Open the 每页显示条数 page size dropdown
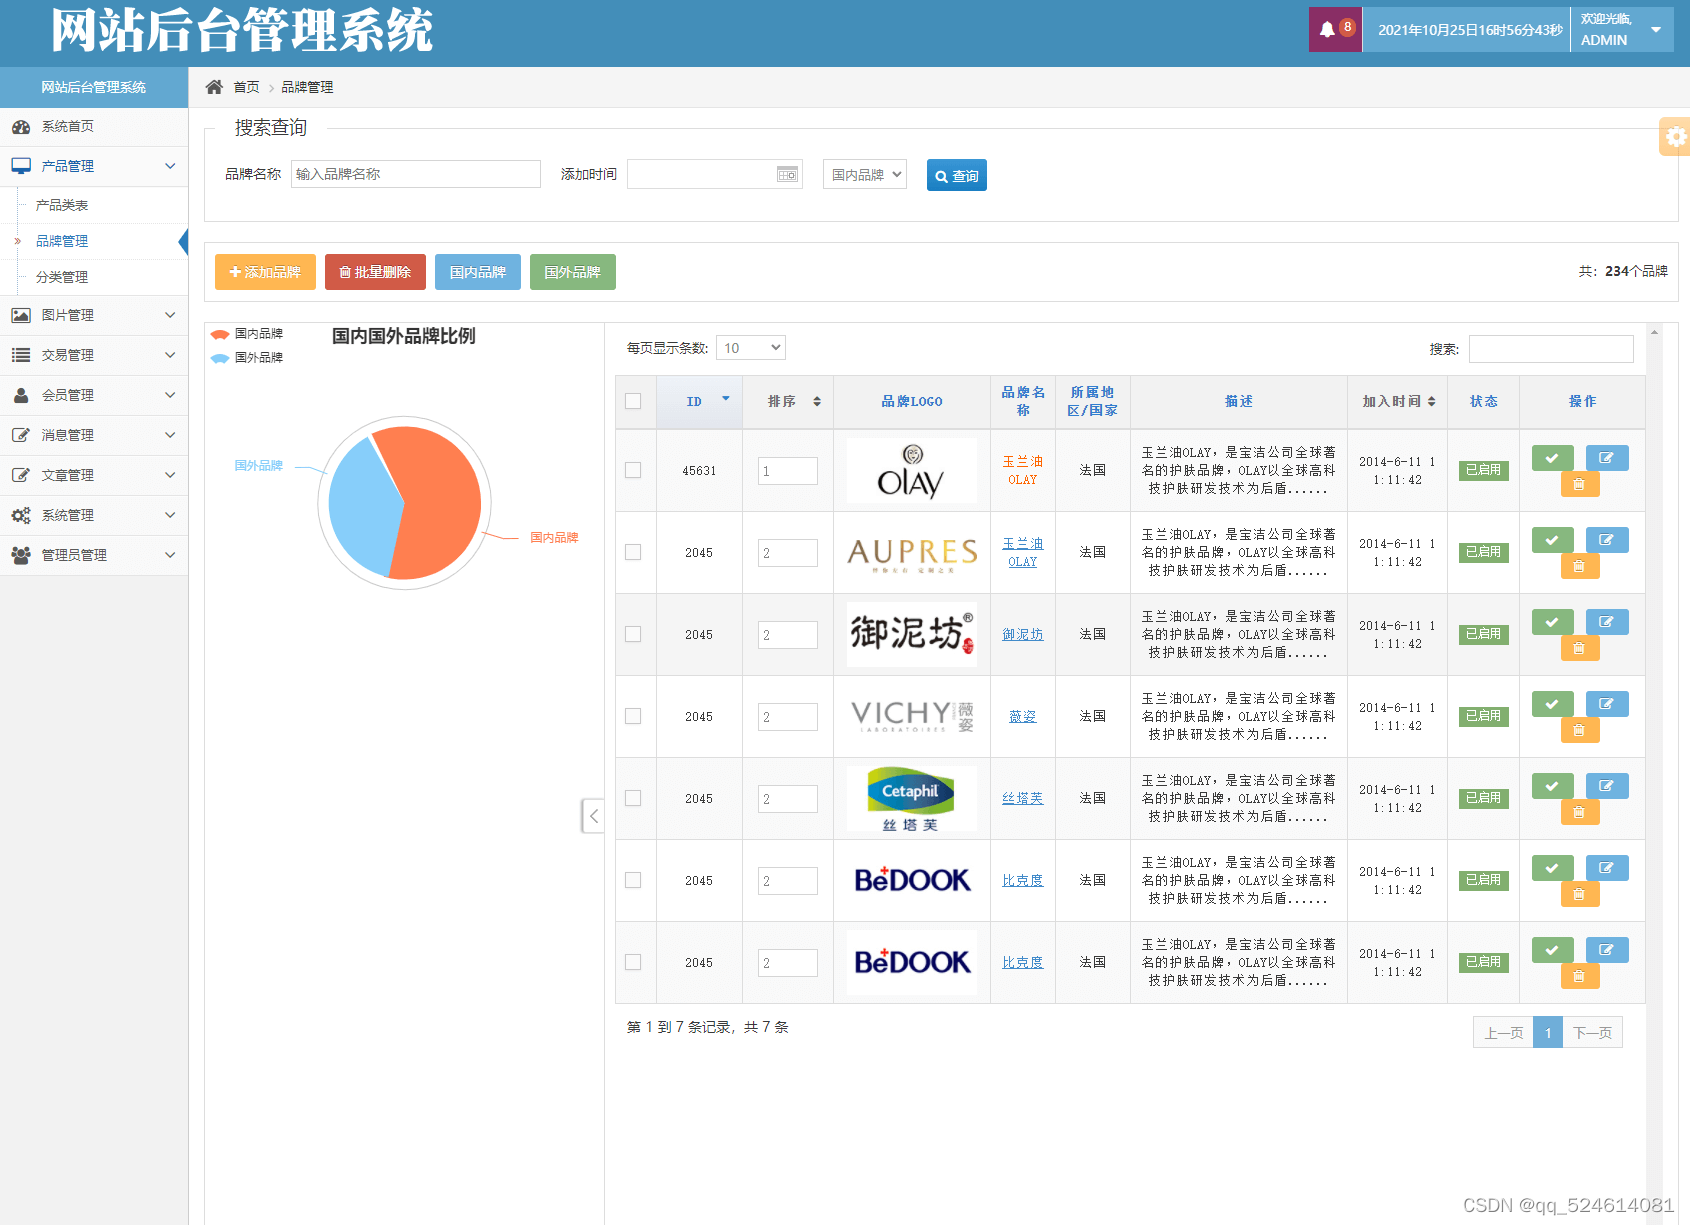Image resolution: width=1690 pixels, height=1225 pixels. (751, 348)
